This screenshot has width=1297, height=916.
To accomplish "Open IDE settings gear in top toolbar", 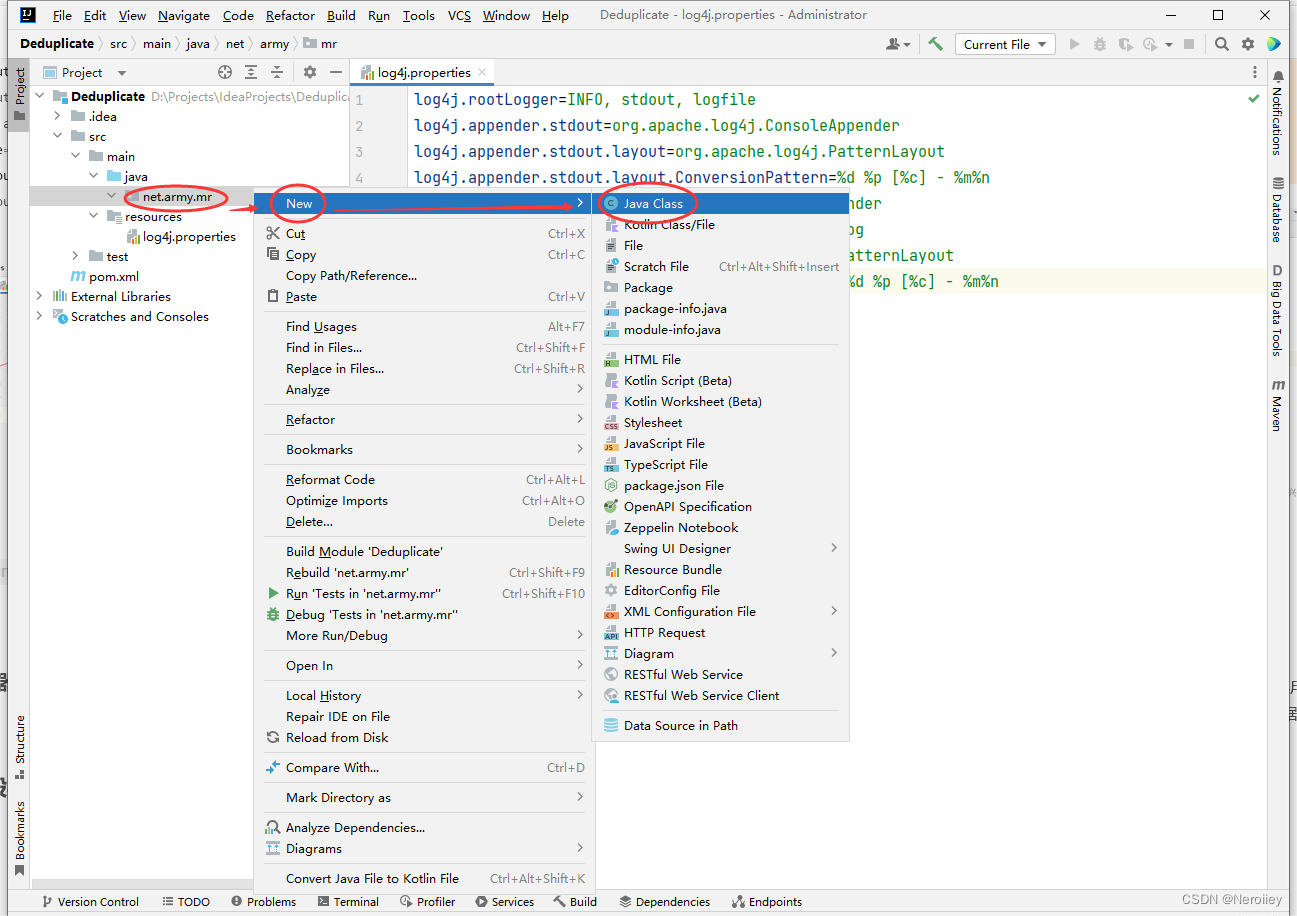I will coord(1248,44).
